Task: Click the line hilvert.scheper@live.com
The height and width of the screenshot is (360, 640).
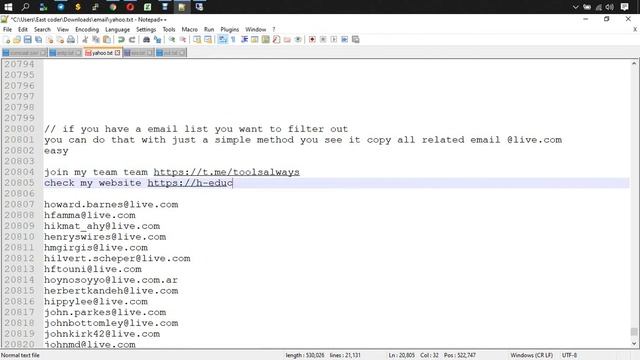Action: coord(117,258)
